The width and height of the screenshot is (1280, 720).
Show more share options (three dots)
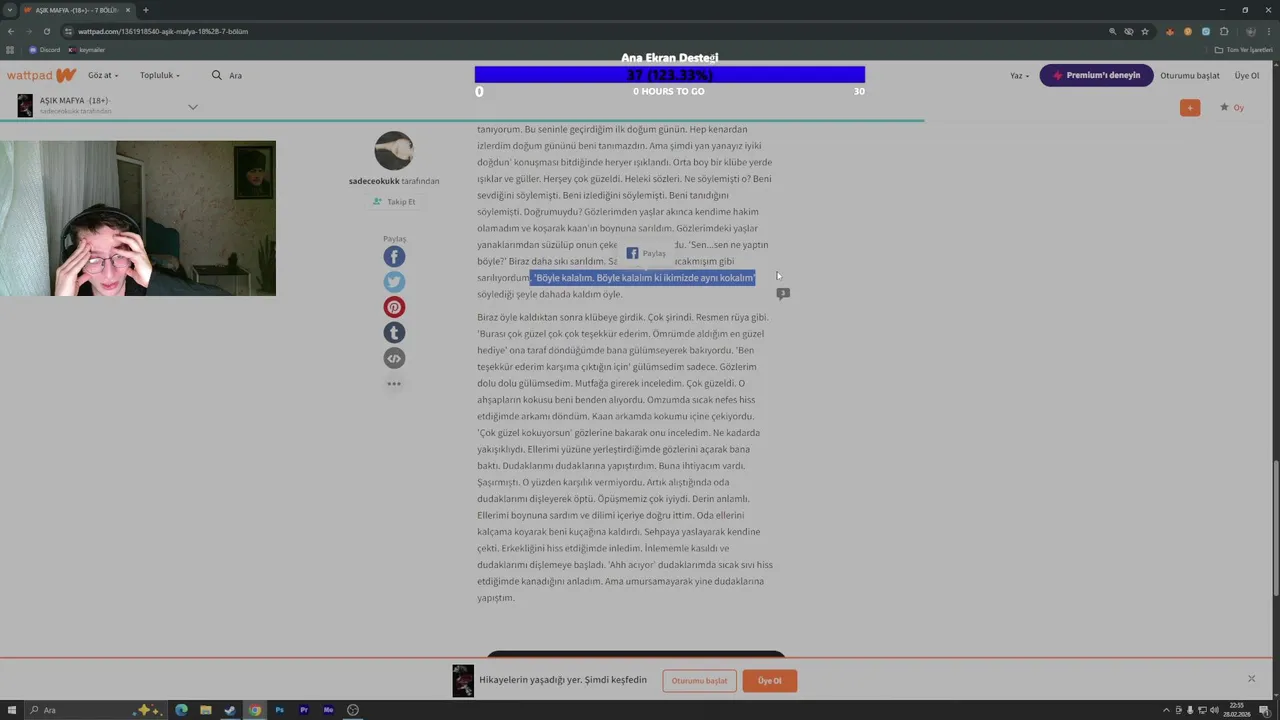(394, 384)
